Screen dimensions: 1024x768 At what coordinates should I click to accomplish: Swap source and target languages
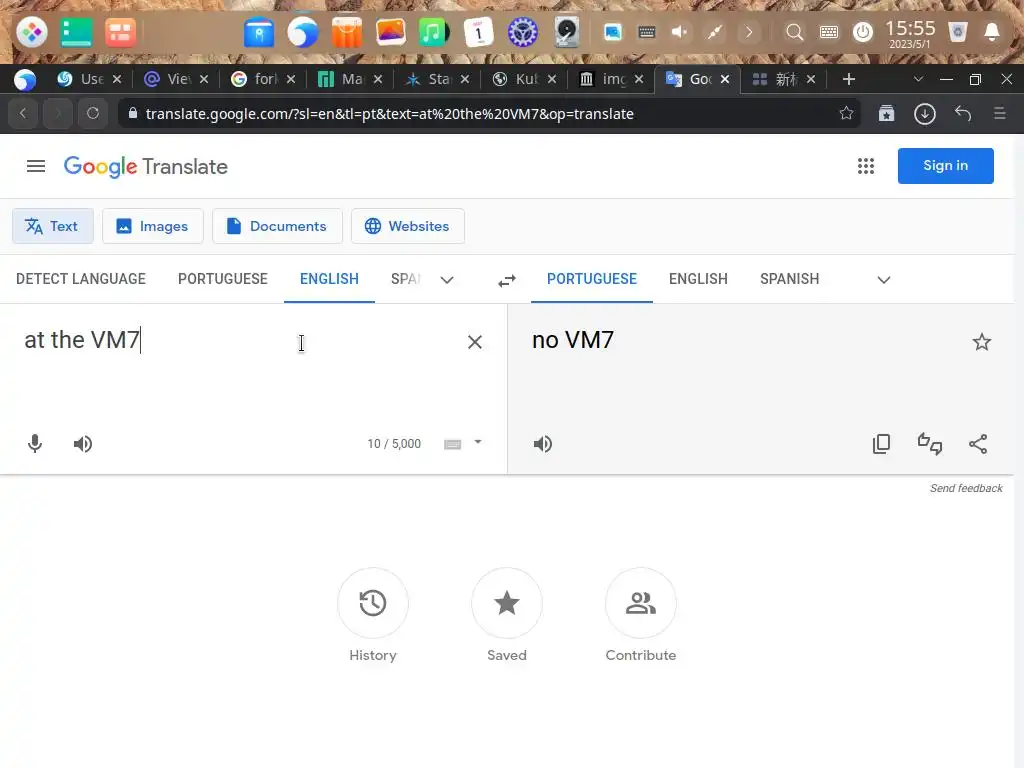coord(507,280)
